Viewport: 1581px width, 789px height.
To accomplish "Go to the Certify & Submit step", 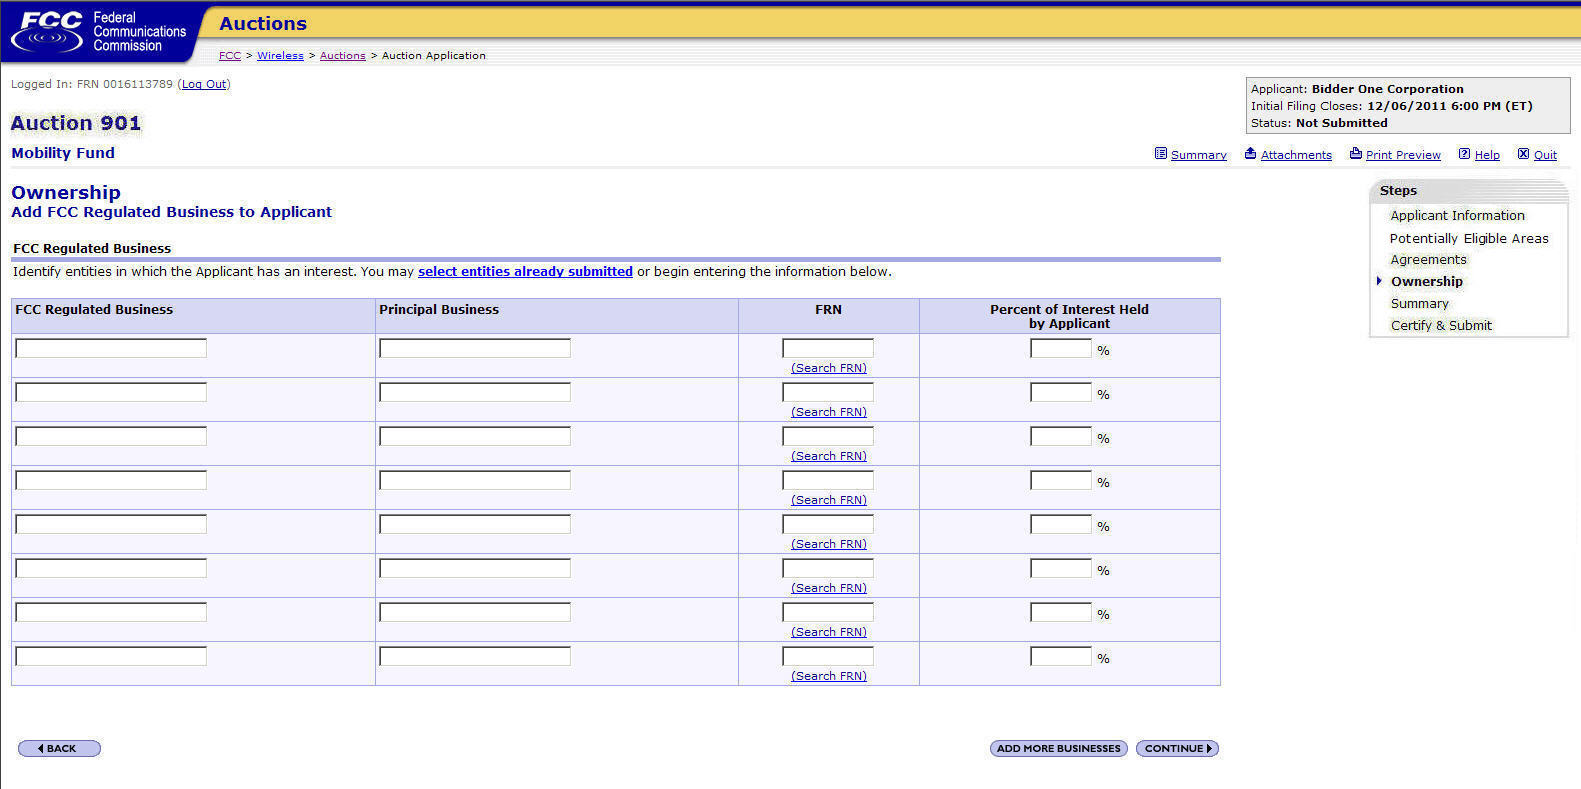I will 1441,326.
